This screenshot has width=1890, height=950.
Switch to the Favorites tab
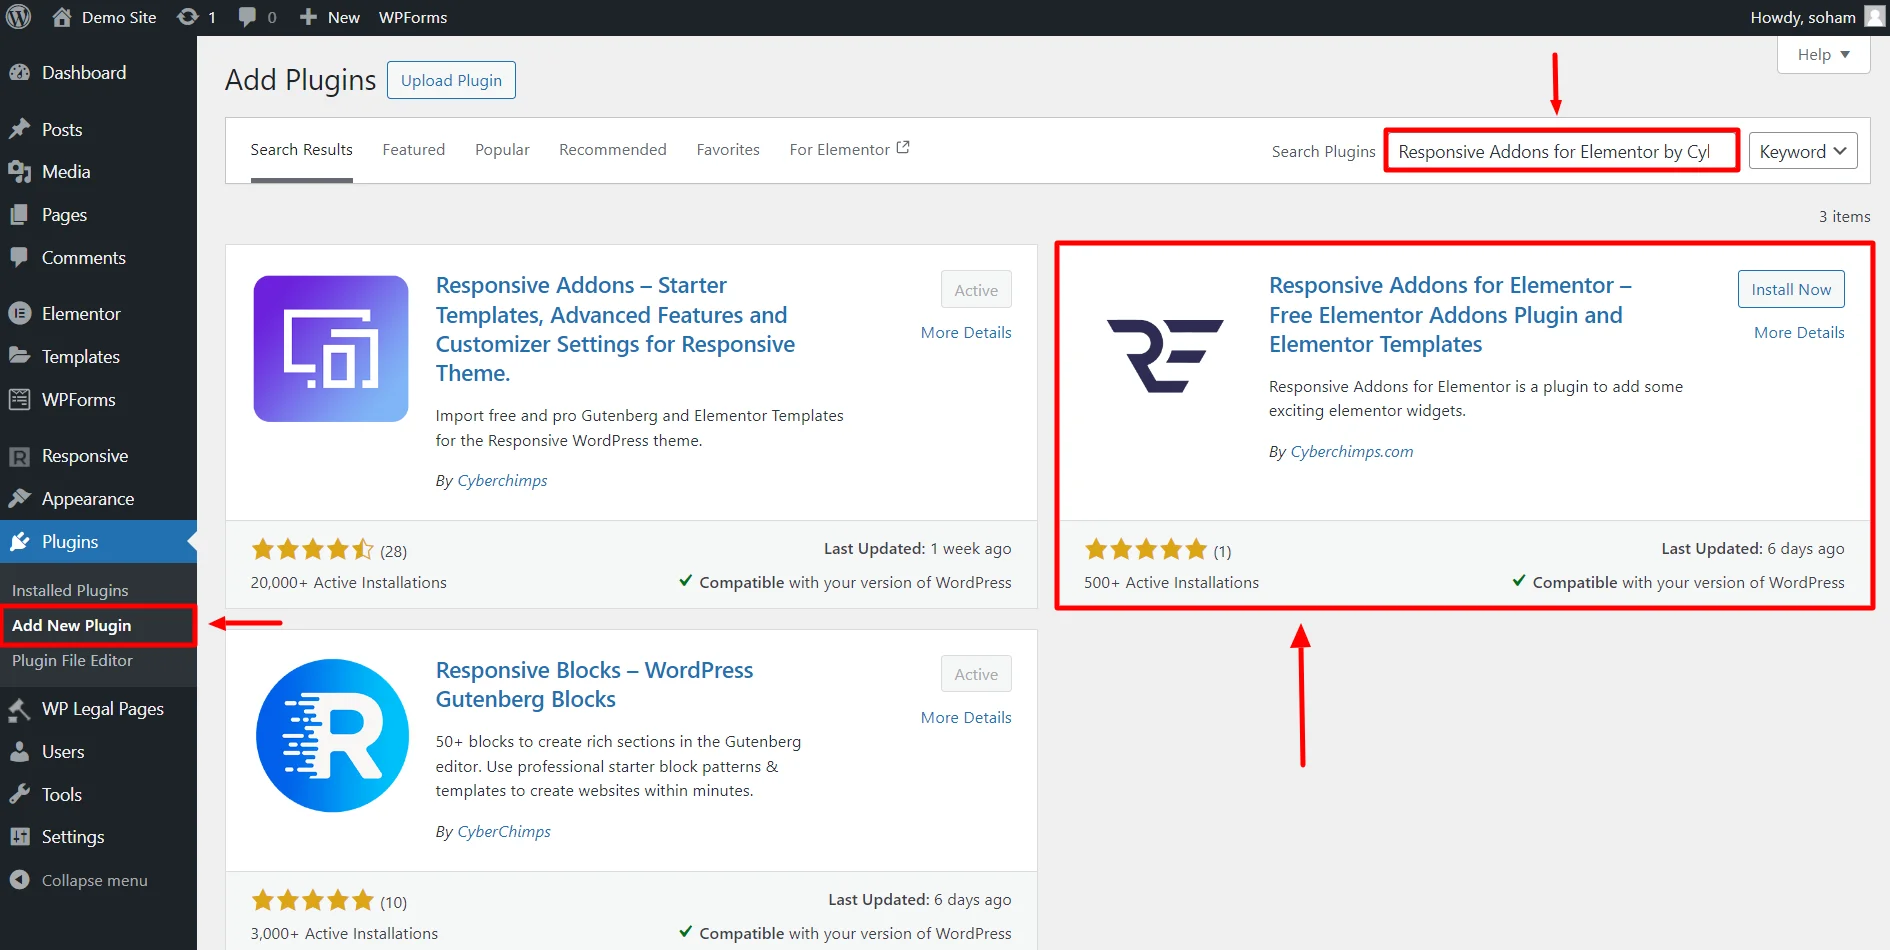coord(728,150)
